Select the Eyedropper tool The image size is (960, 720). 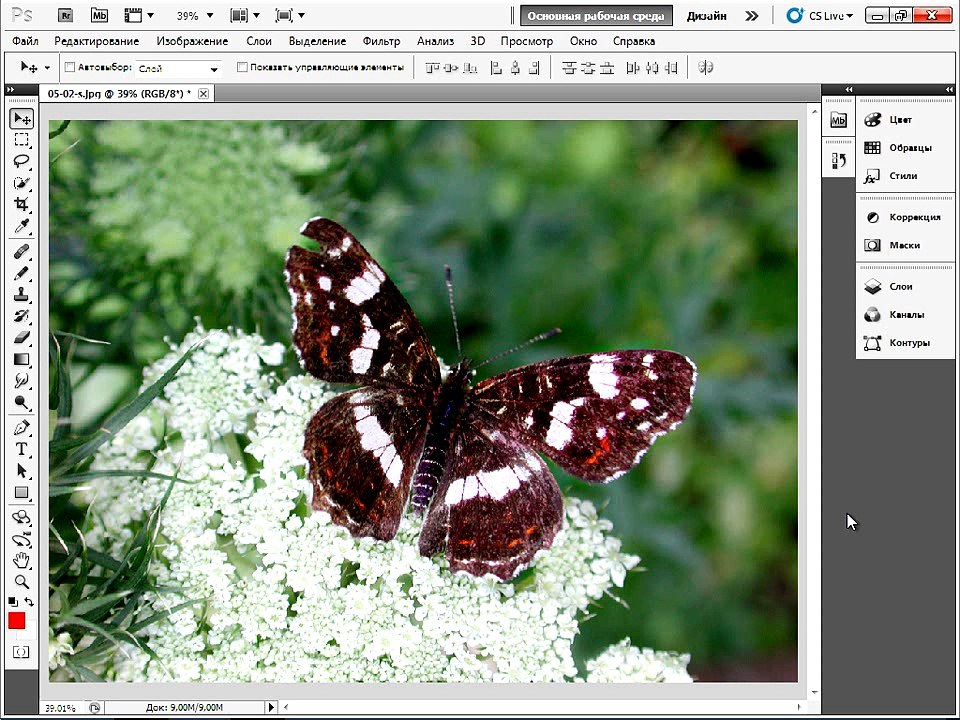21,226
